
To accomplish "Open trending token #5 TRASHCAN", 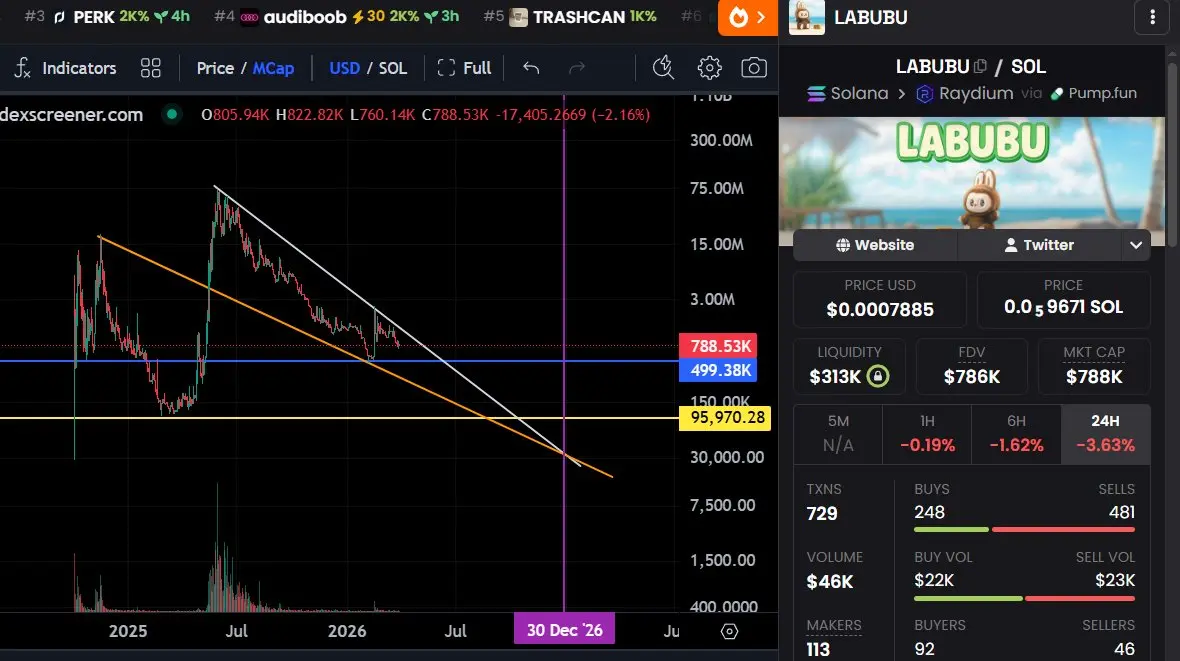I will tap(570, 17).
